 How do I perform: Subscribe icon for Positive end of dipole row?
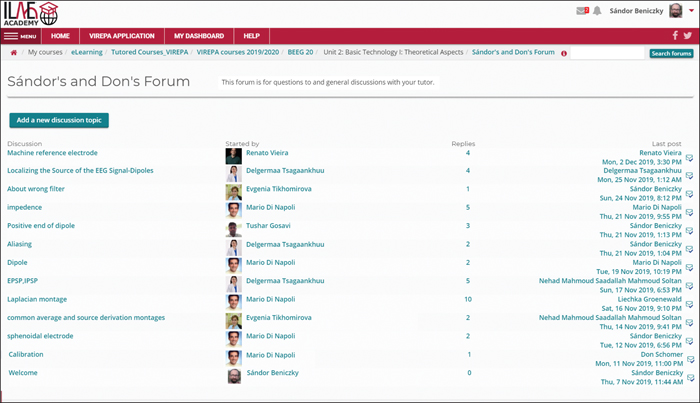coord(689,230)
